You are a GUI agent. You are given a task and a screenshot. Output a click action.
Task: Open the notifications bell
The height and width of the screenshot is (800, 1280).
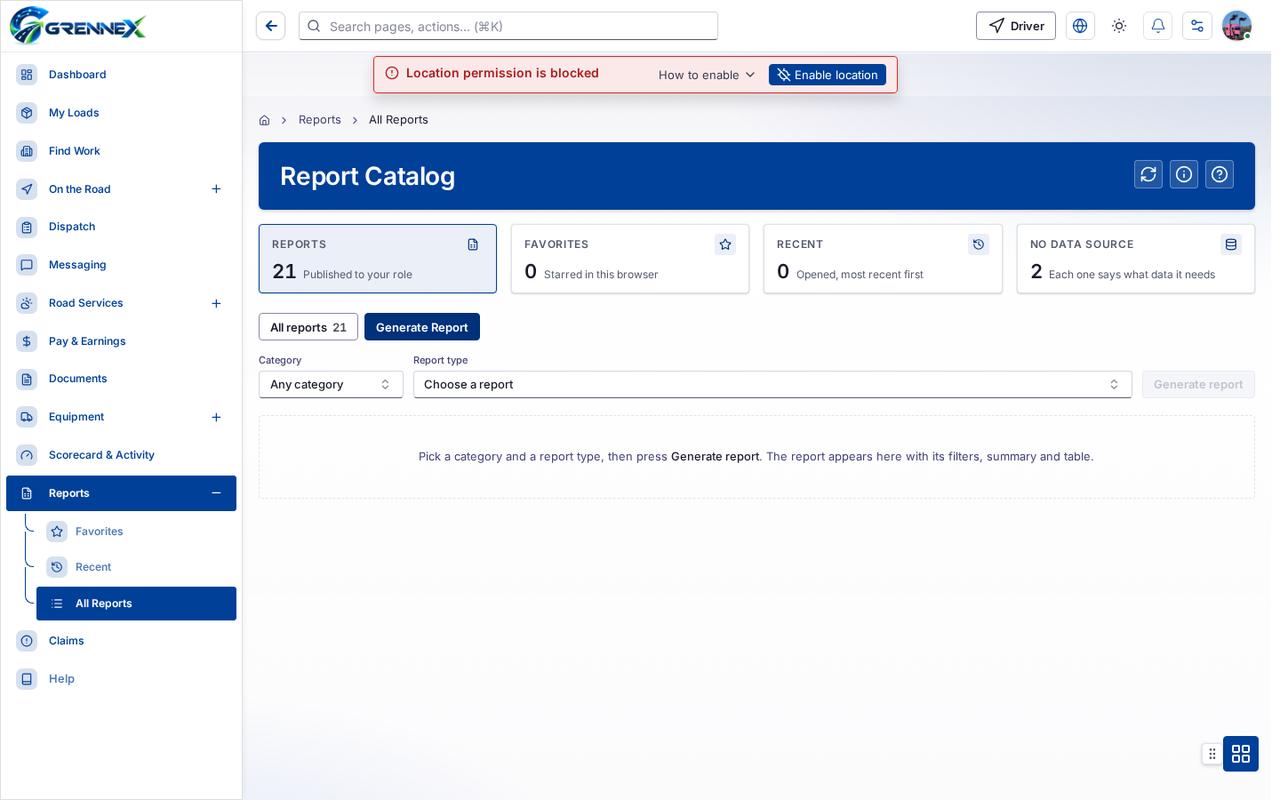[x=1158, y=26]
